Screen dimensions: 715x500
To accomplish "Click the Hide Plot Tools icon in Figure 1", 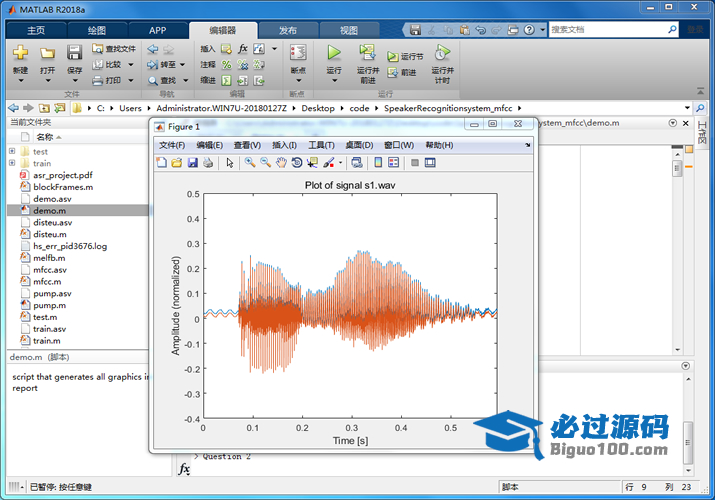I will click(414, 163).
